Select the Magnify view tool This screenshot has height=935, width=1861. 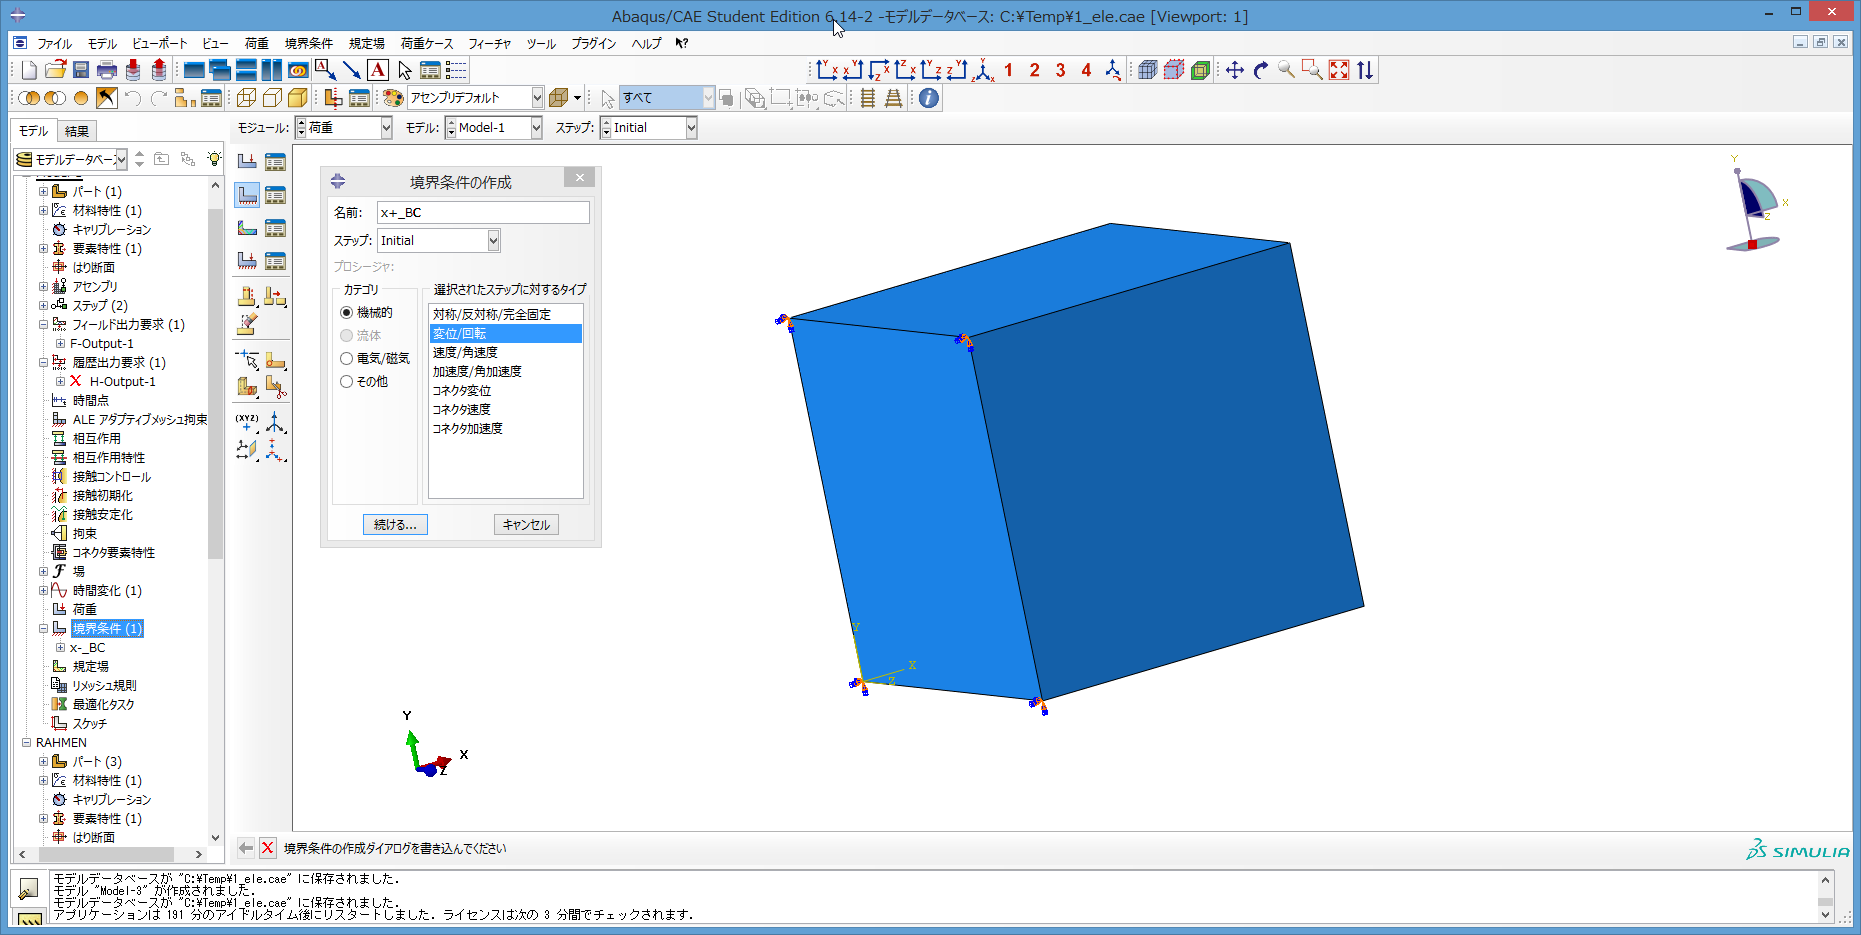[x=1287, y=70]
